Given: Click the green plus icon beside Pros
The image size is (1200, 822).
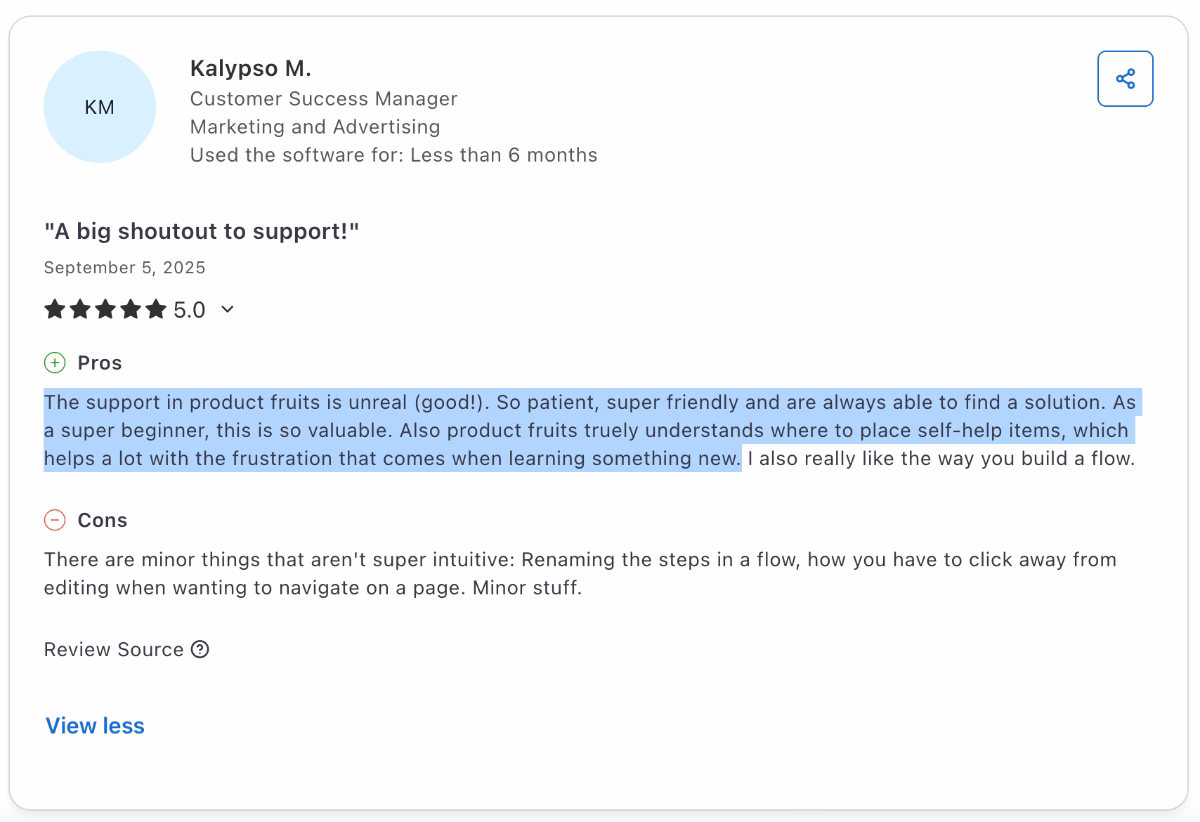Looking at the screenshot, I should tap(55, 362).
